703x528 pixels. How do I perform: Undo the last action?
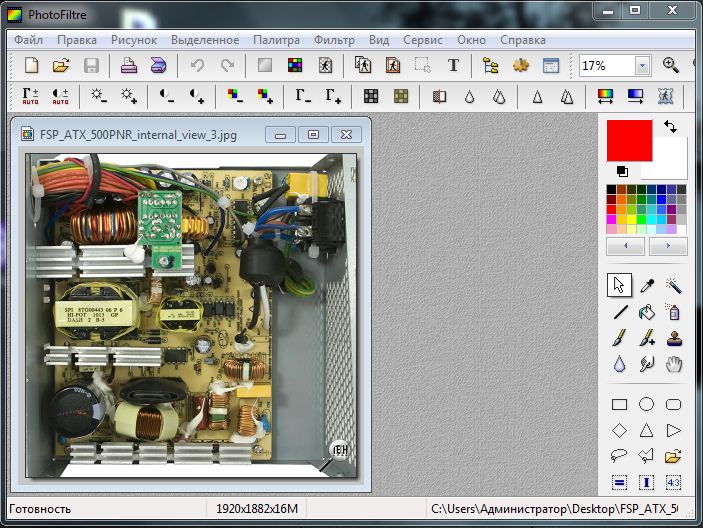click(197, 65)
